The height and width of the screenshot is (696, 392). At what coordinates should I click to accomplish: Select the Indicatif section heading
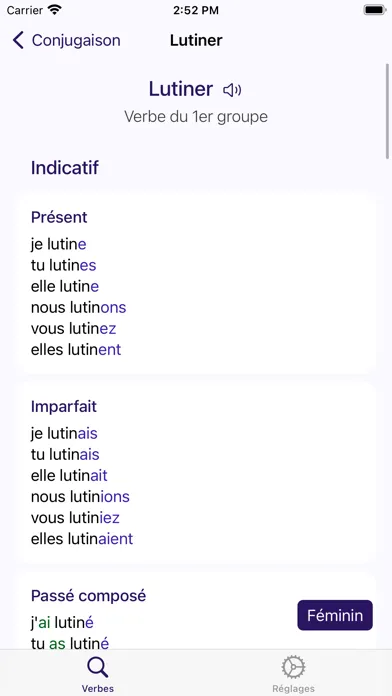(65, 168)
